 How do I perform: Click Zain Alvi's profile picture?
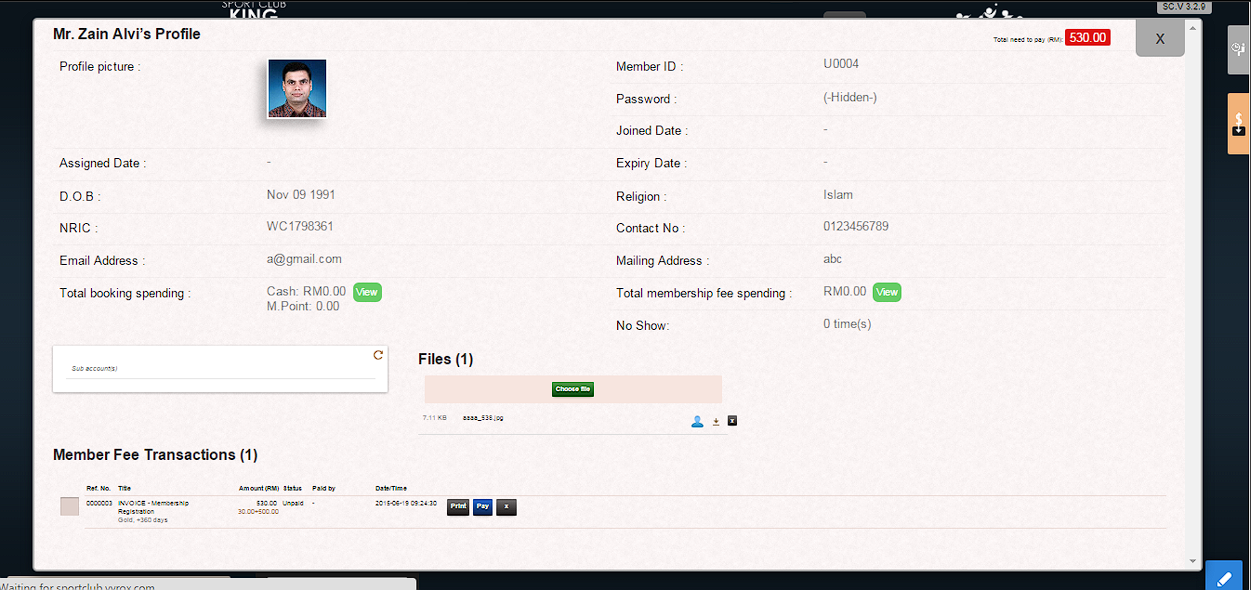[x=297, y=89]
